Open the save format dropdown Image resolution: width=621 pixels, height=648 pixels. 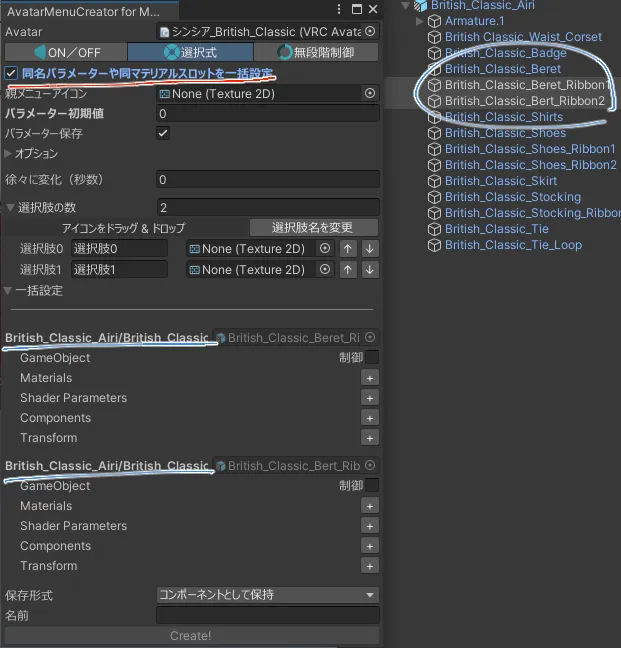tap(267, 595)
